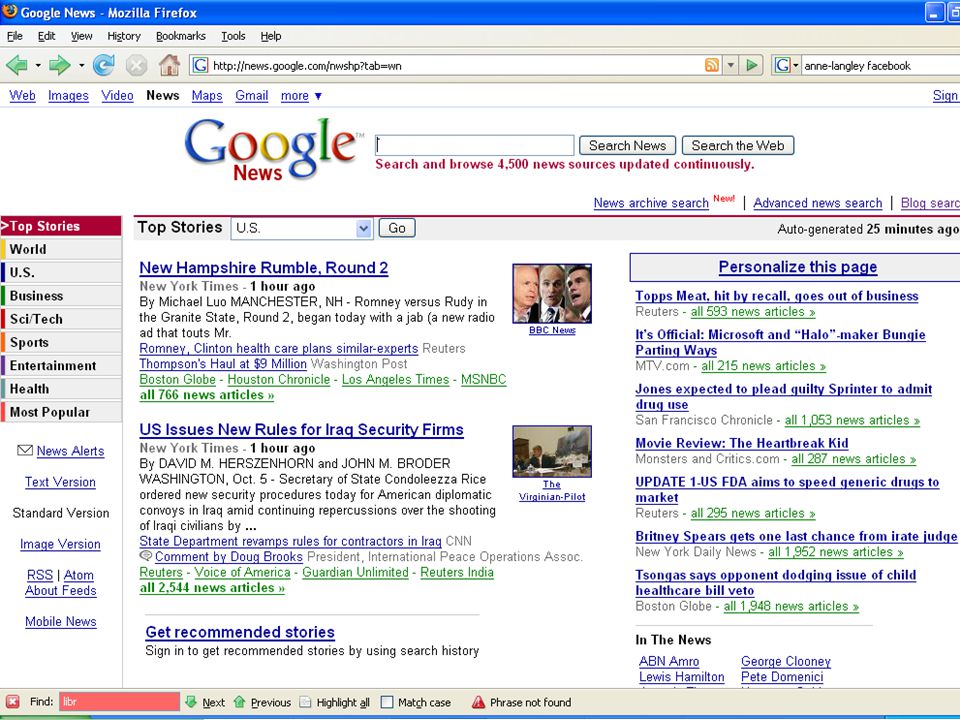Open the History menu

[124, 36]
